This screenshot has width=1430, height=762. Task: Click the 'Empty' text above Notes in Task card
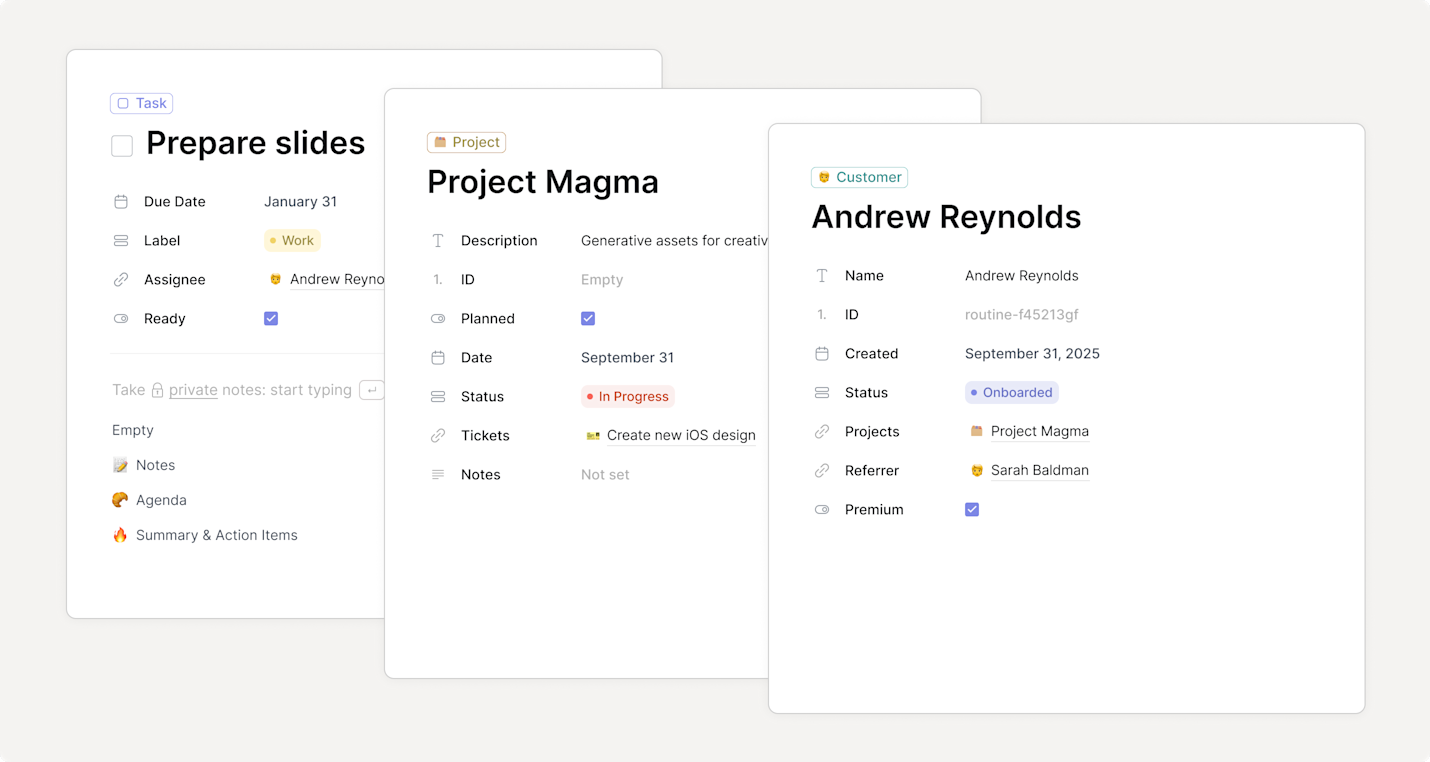[133, 430]
